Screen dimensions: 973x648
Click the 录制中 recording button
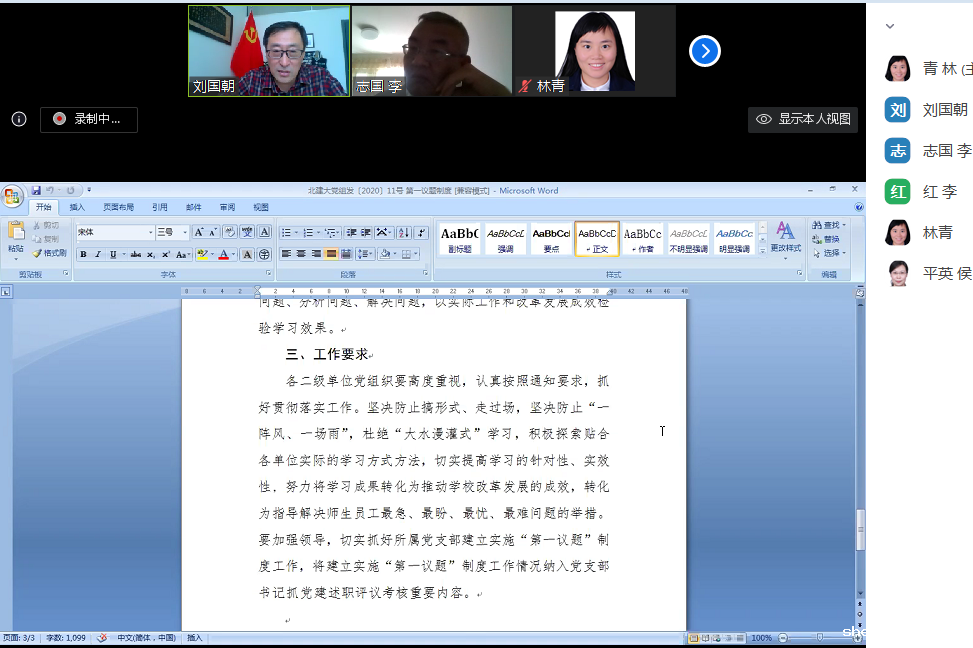tap(88, 119)
